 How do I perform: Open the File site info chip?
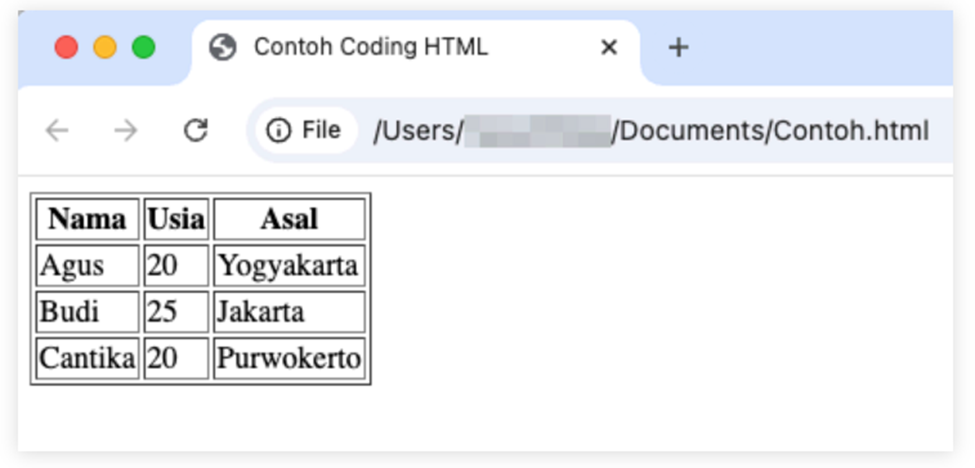(x=305, y=131)
